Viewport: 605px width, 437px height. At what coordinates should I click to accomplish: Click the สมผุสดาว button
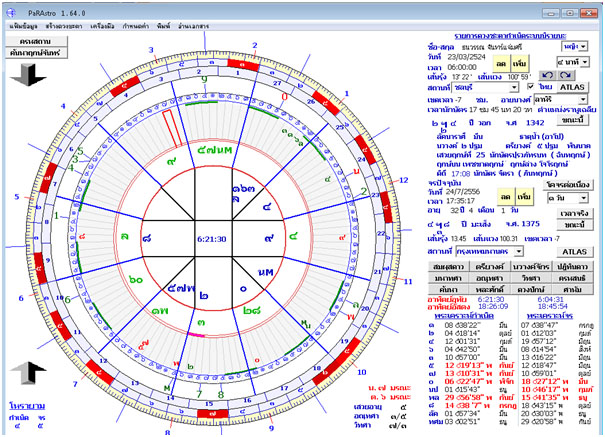click(x=448, y=267)
